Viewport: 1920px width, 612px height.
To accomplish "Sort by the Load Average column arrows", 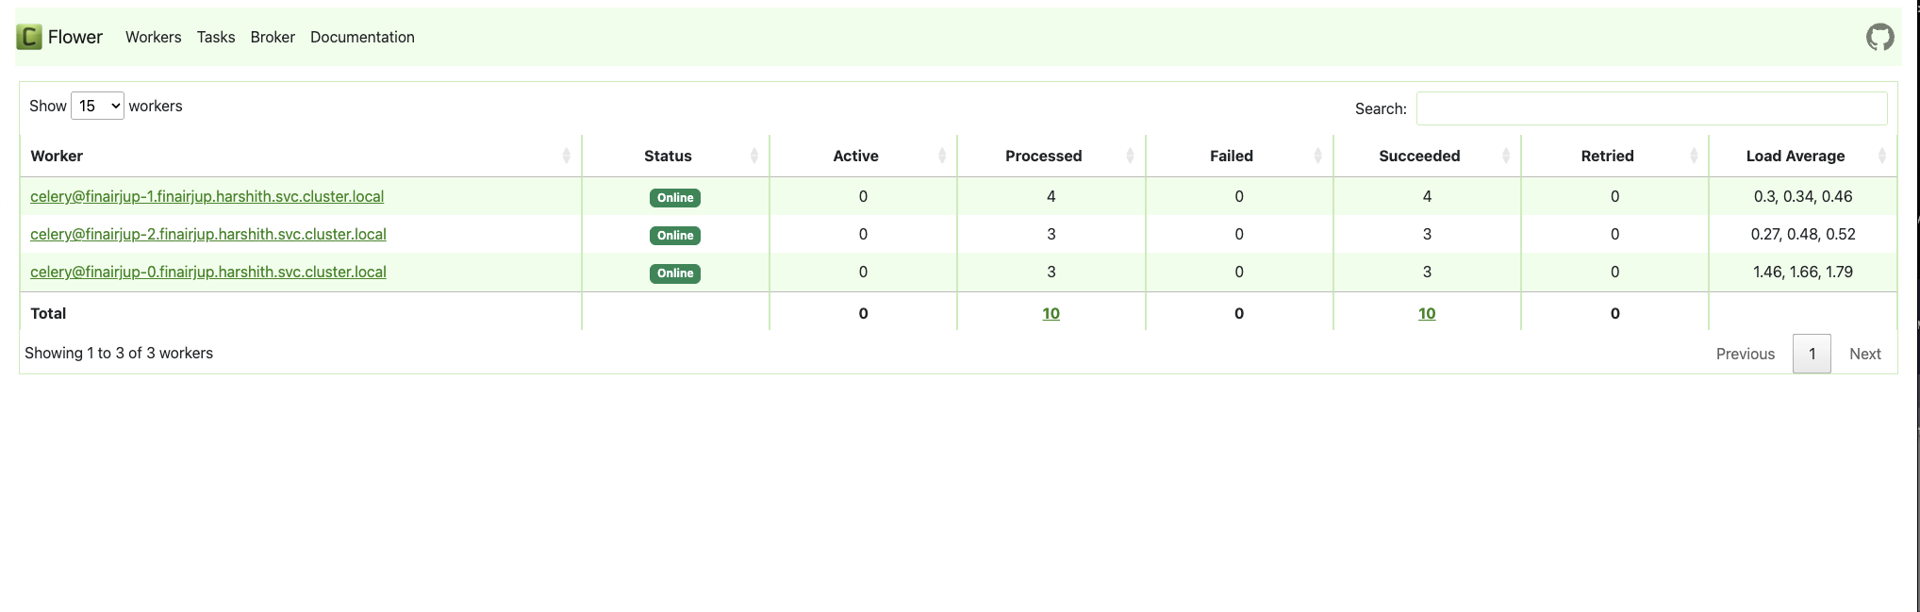I will [1882, 156].
